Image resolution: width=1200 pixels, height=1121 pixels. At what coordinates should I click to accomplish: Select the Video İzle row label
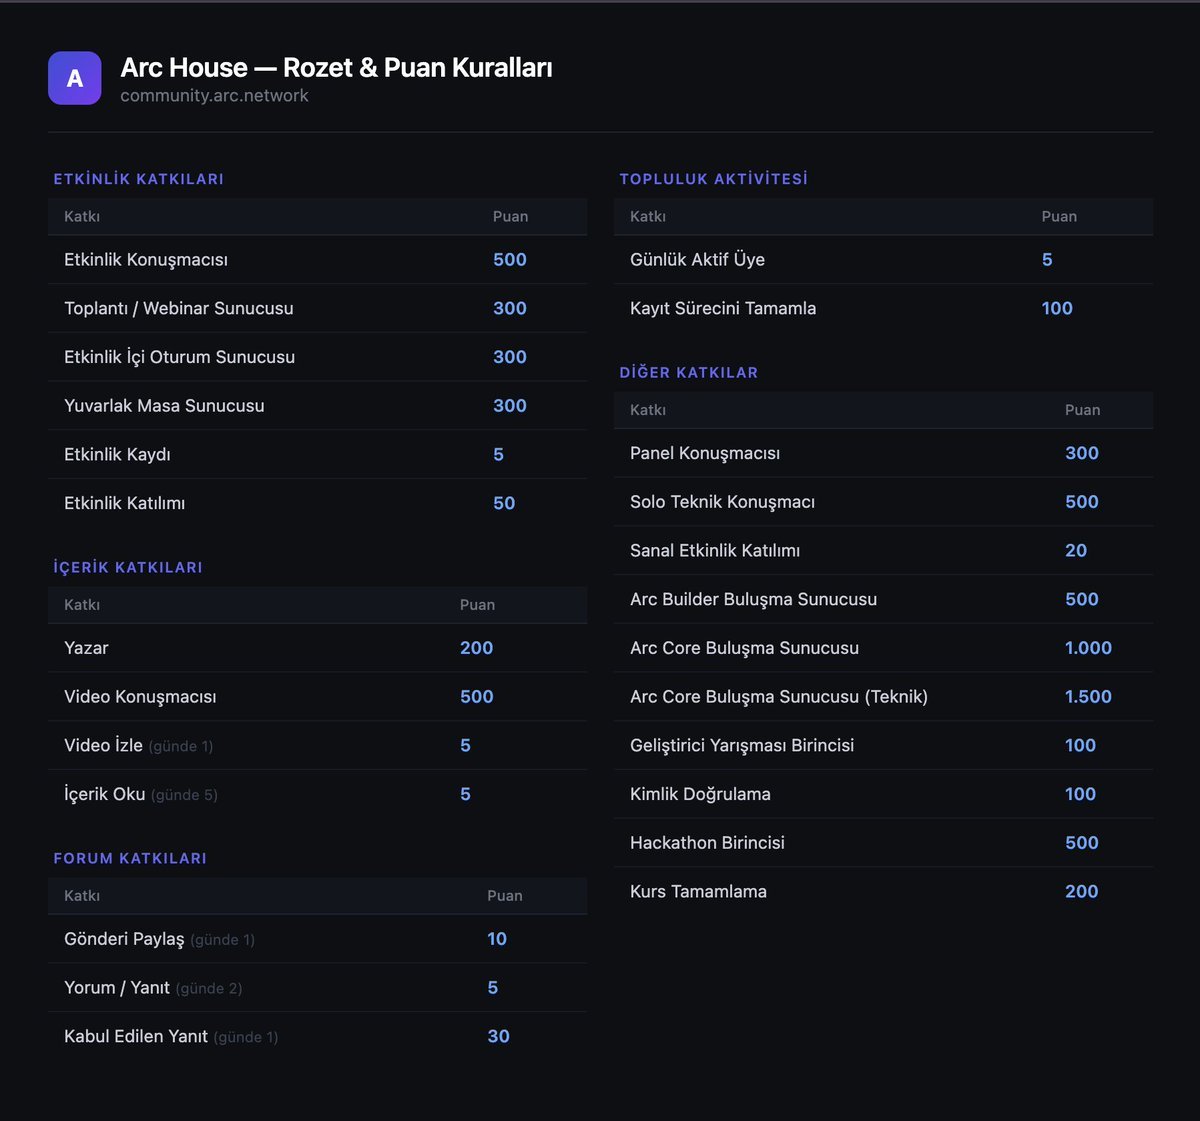pyautogui.click(x=103, y=745)
